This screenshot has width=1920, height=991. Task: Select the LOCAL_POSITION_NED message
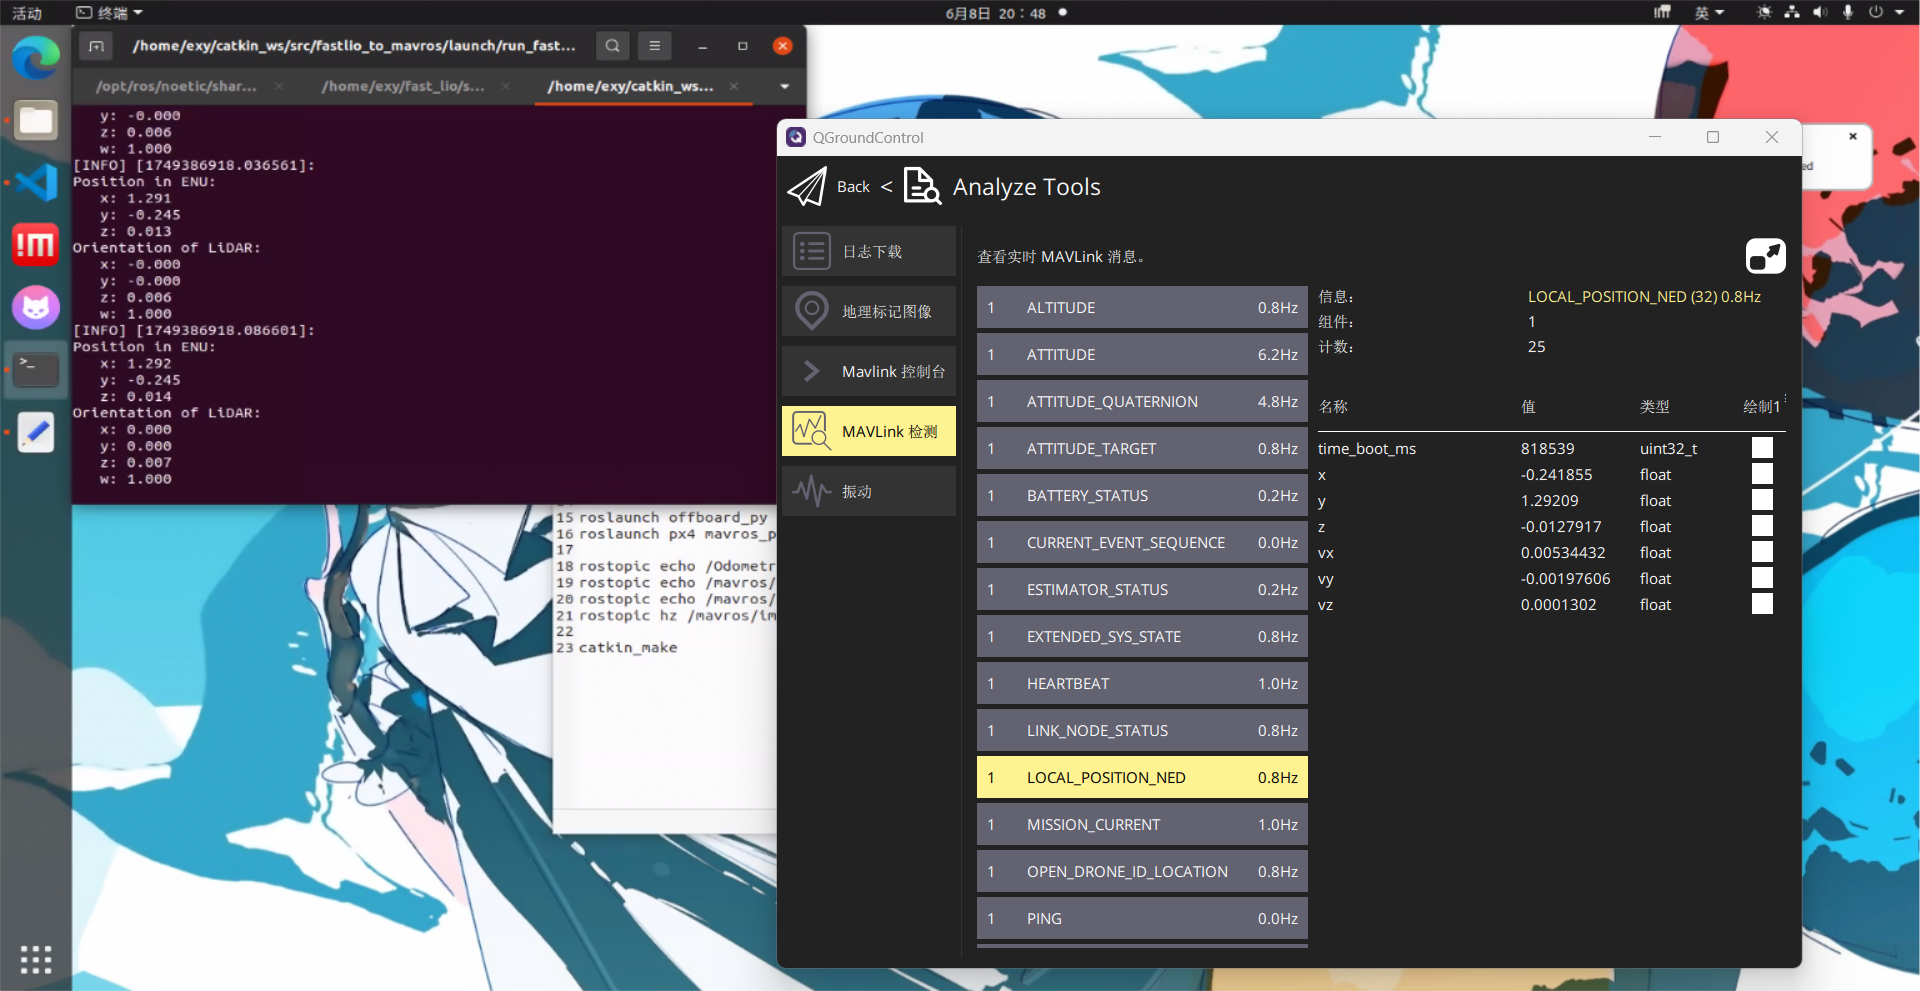coord(1142,777)
